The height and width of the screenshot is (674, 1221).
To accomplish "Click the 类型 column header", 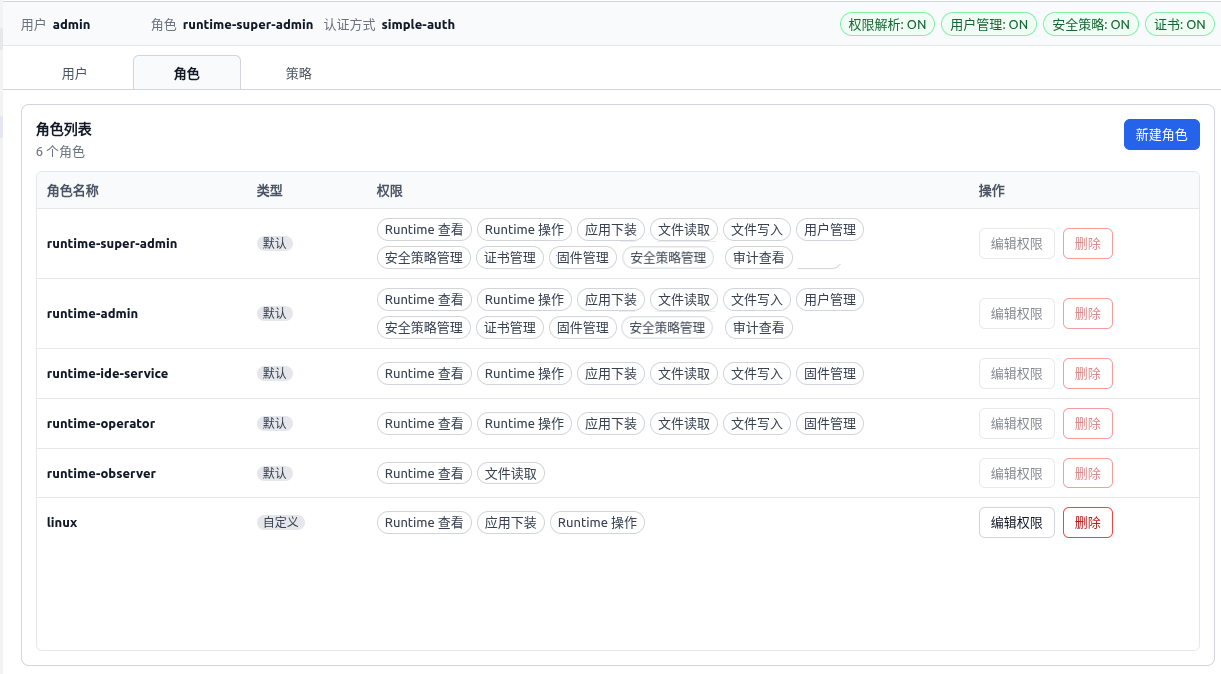I will tap(270, 191).
